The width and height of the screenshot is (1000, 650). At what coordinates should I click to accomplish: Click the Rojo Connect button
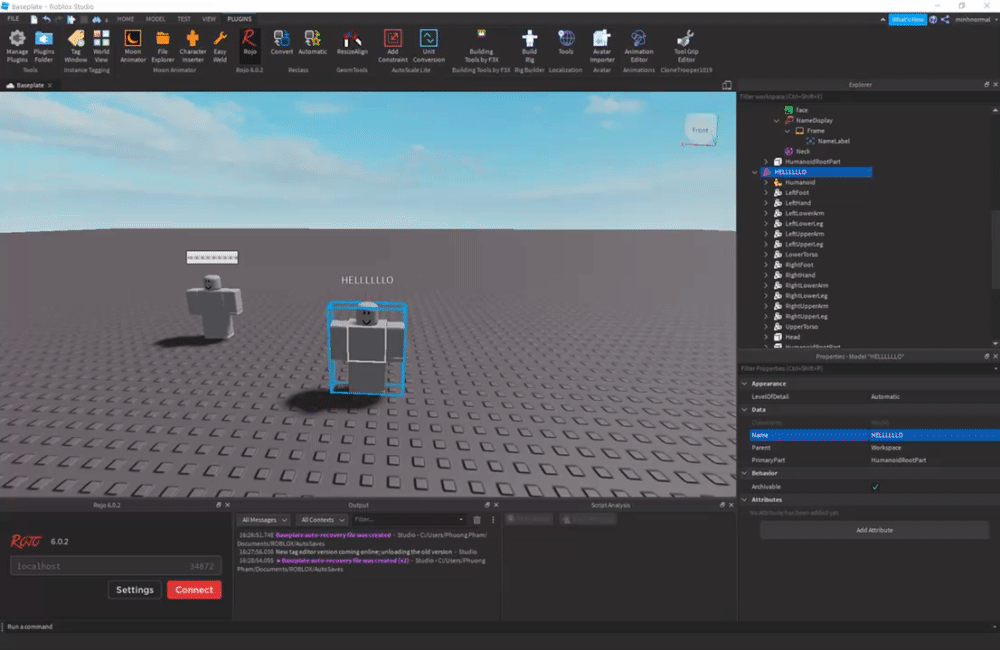pos(195,590)
